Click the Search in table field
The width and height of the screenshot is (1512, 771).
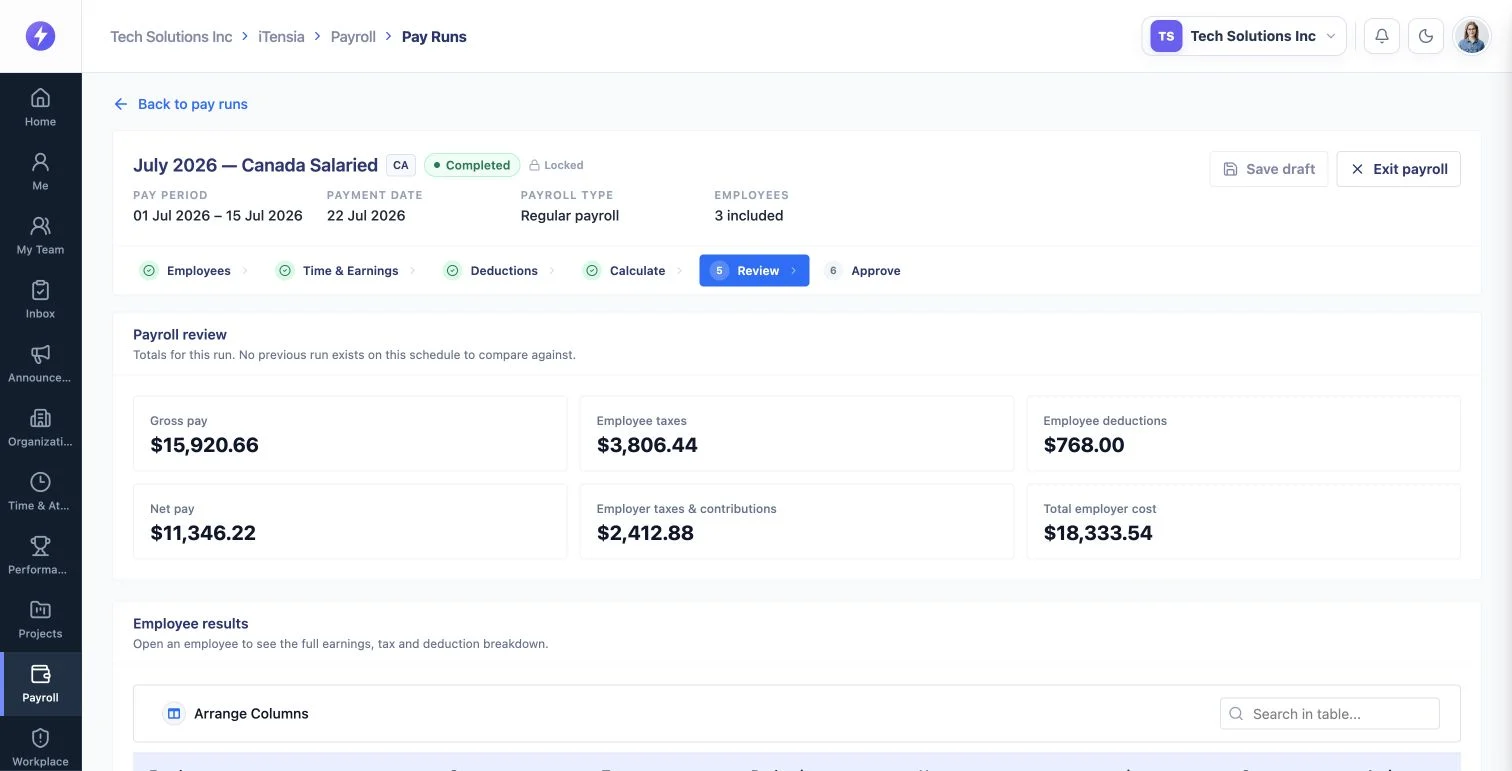tap(1330, 714)
